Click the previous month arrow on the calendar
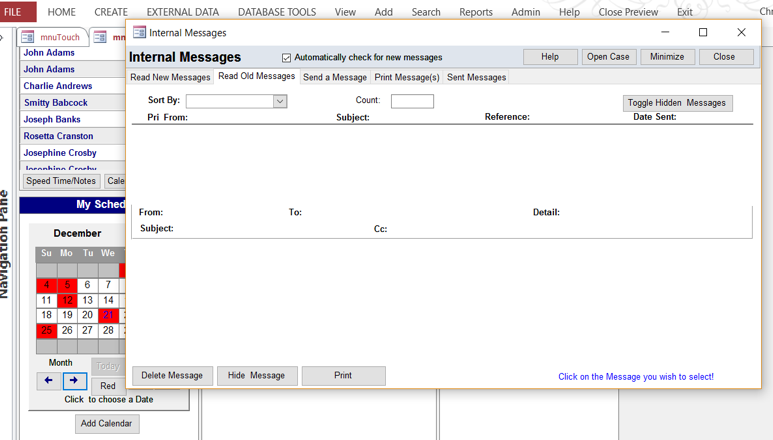 48,381
